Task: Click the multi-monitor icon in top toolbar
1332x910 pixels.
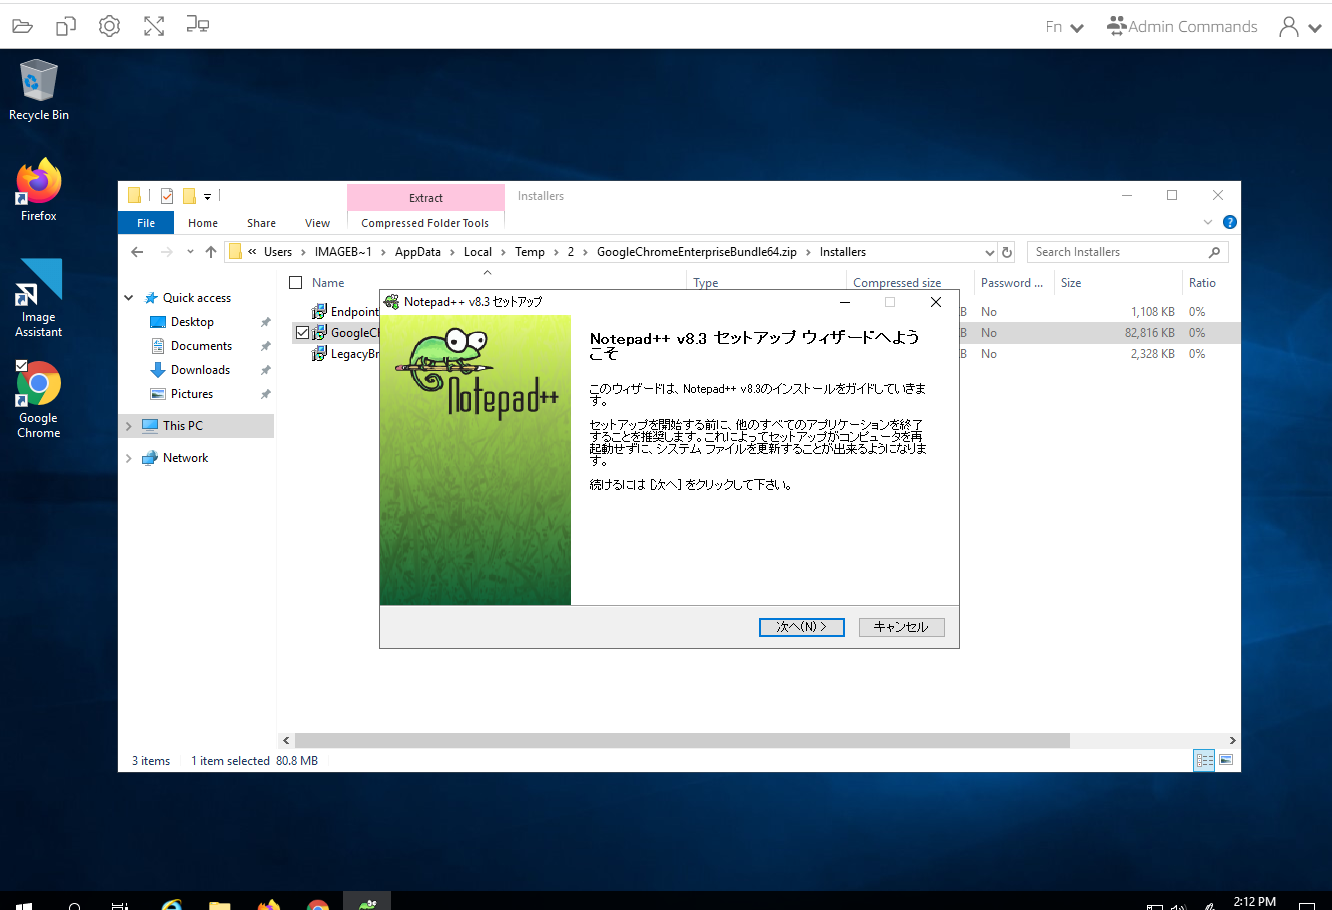Action: point(198,25)
